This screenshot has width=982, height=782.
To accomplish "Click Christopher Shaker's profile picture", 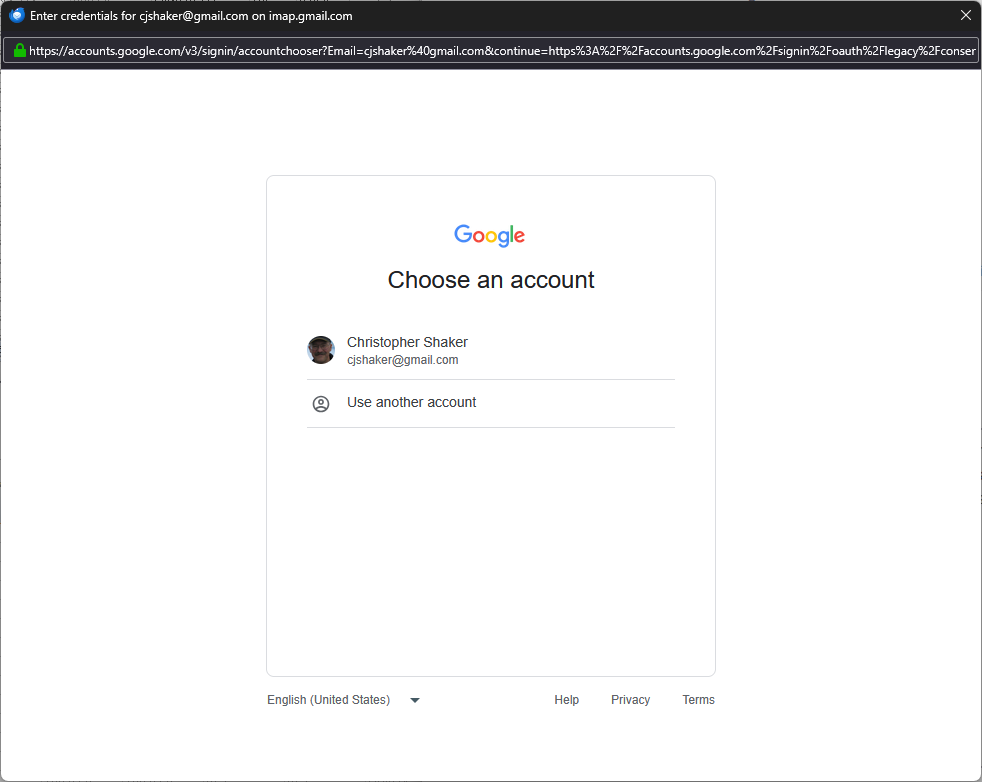I will 321,350.
